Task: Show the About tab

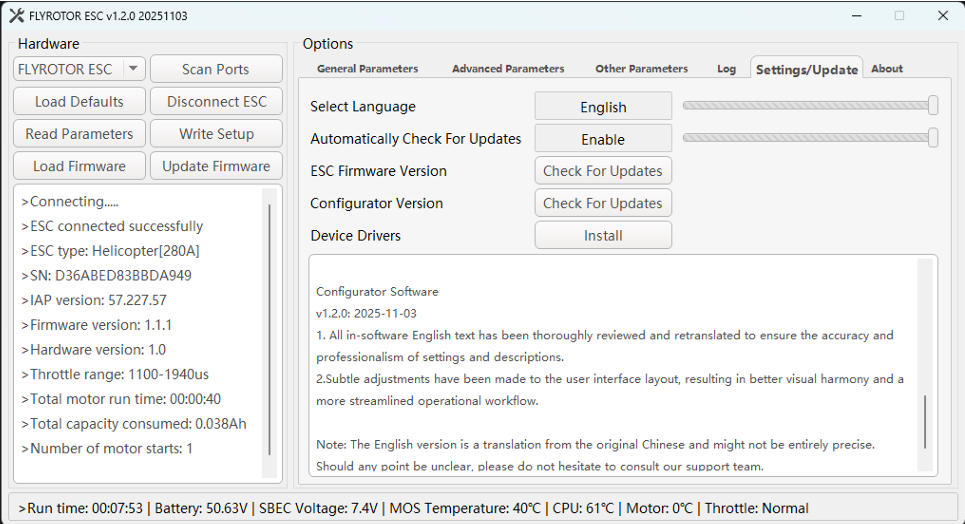Action: (x=886, y=69)
